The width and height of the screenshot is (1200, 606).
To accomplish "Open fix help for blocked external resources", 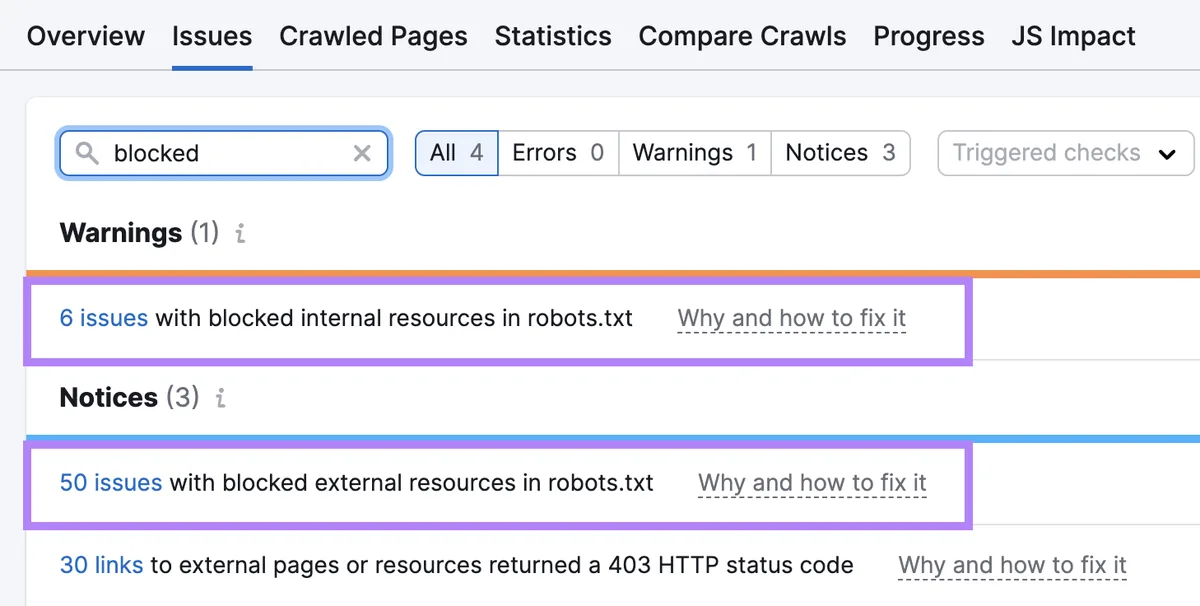I will coord(812,483).
